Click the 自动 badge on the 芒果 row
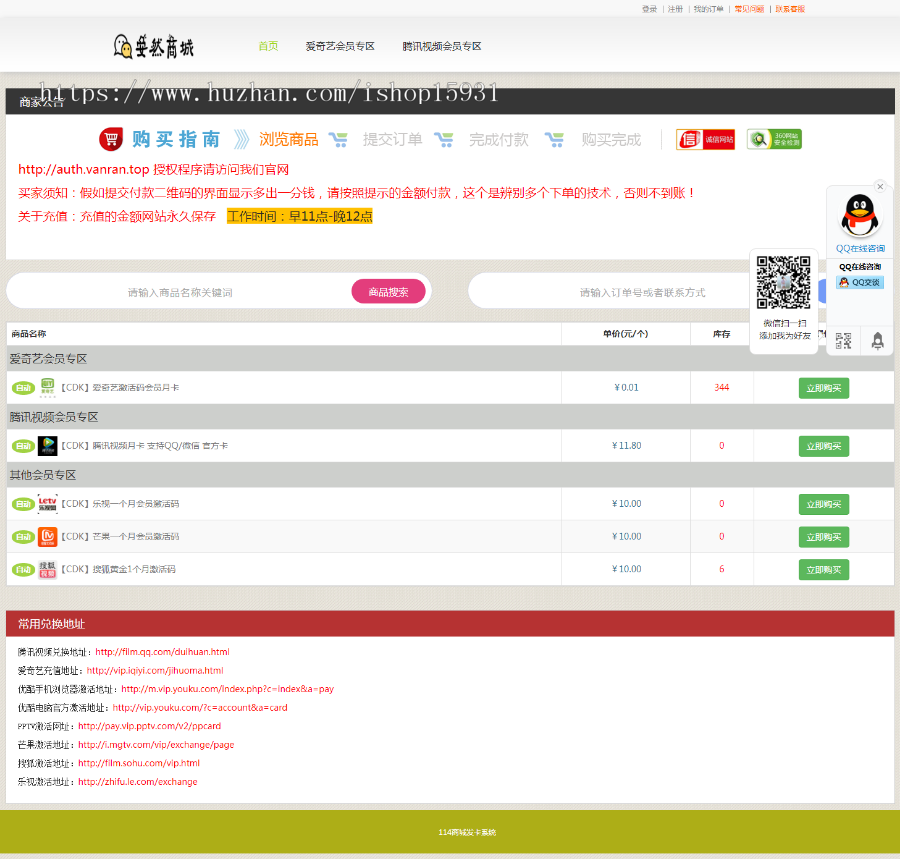 click(24, 537)
